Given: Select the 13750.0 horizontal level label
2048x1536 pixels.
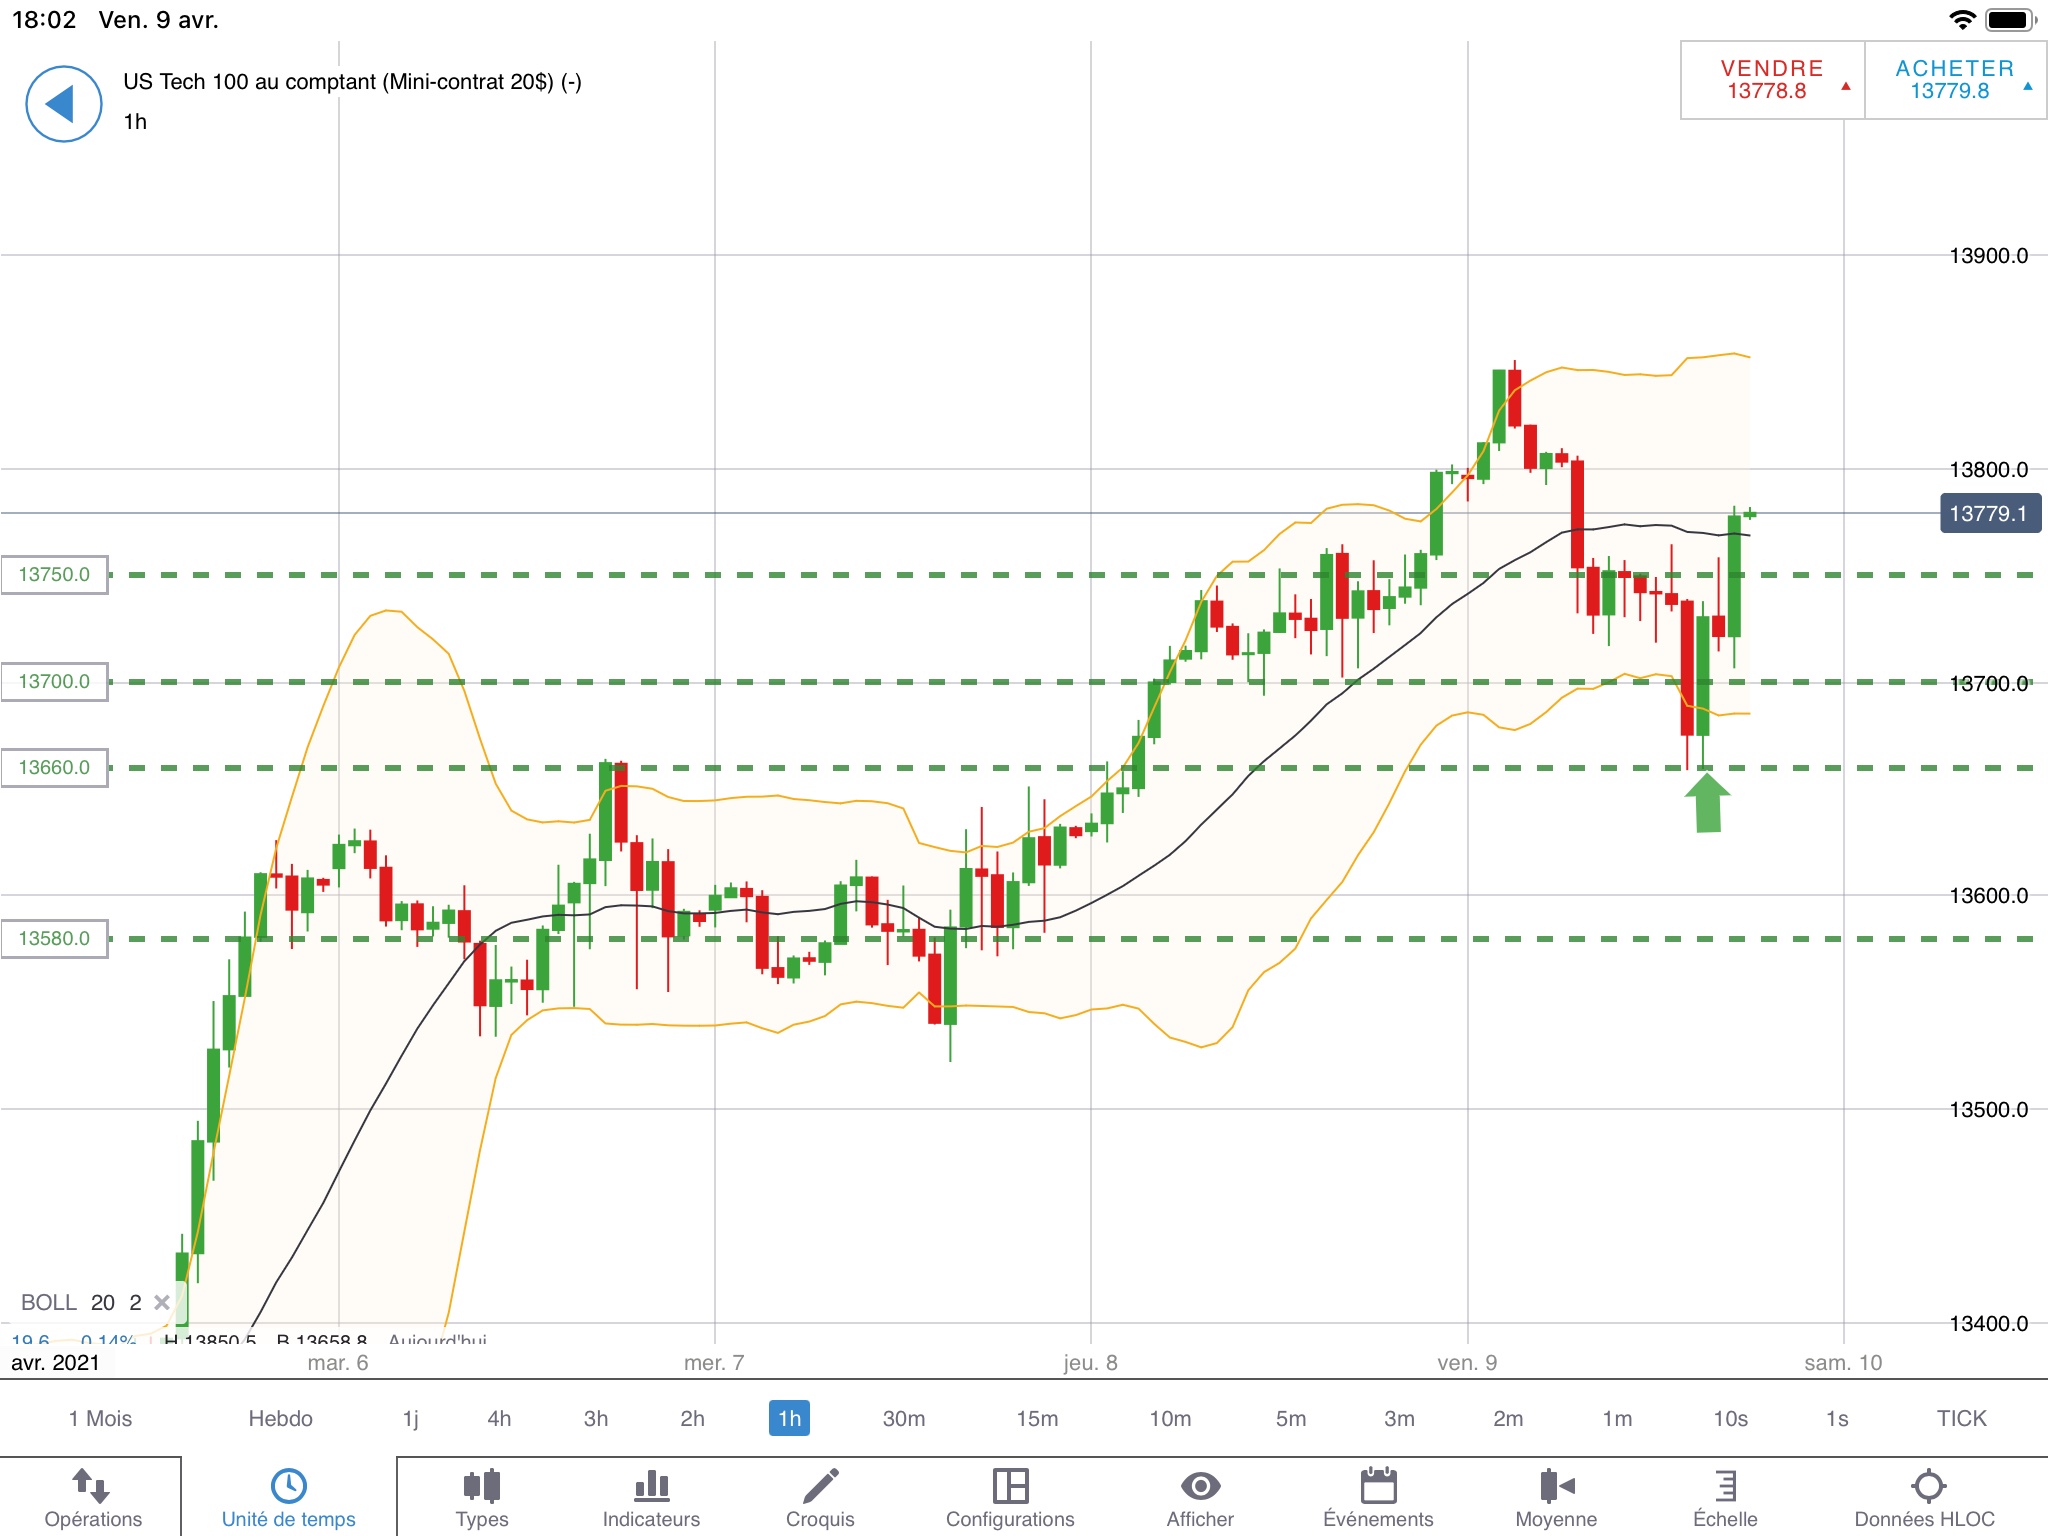Looking at the screenshot, I should coord(55,575).
